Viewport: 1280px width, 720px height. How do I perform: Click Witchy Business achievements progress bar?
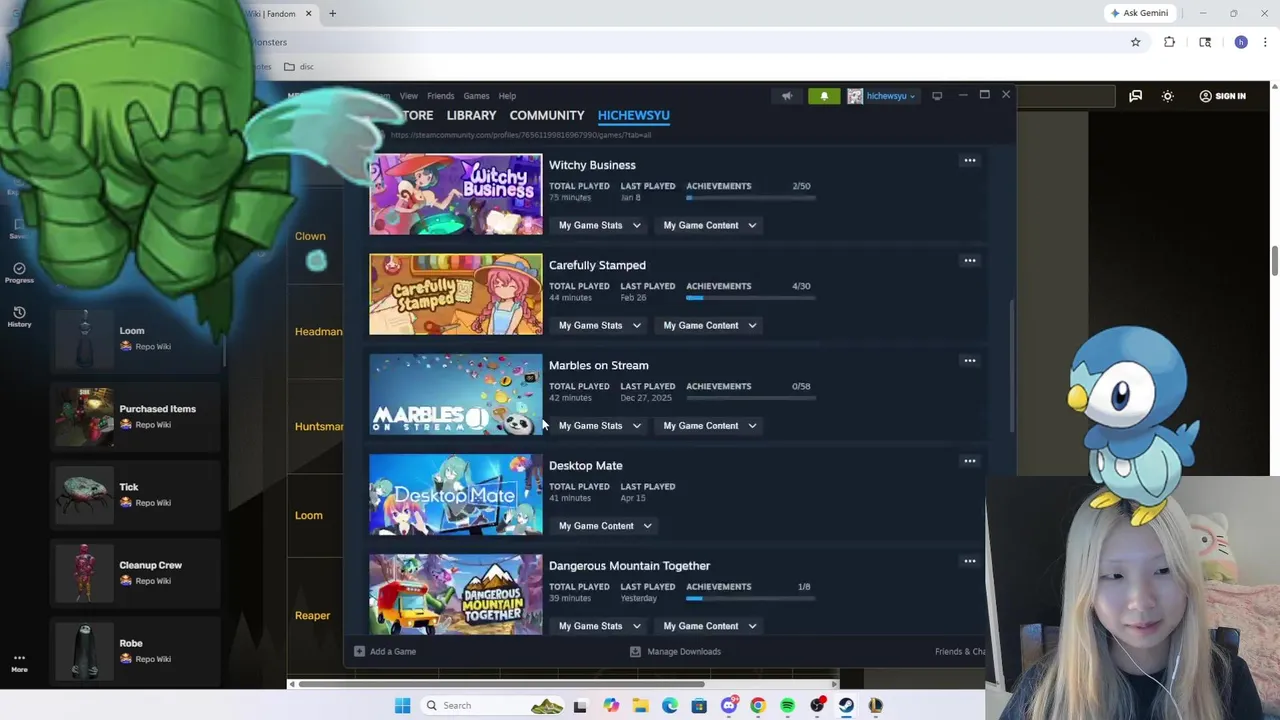[750, 198]
